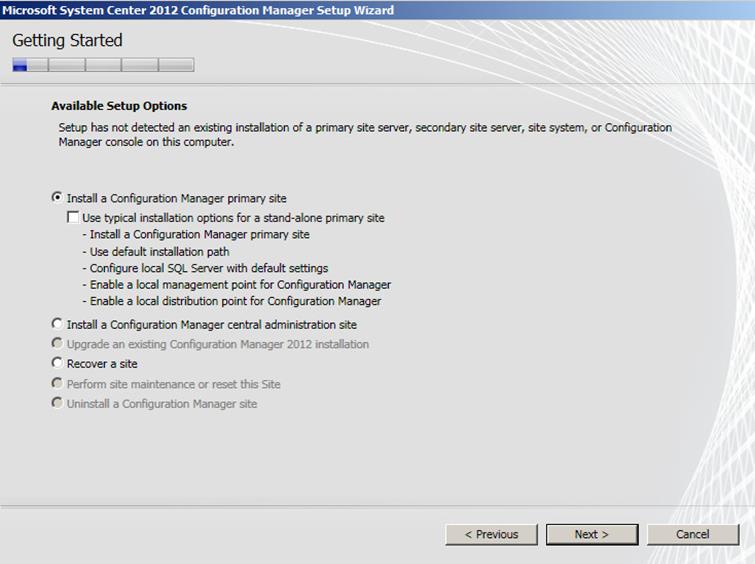Select Install a Configuration Manager primary site
The image size is (755, 564).
click(x=57, y=198)
